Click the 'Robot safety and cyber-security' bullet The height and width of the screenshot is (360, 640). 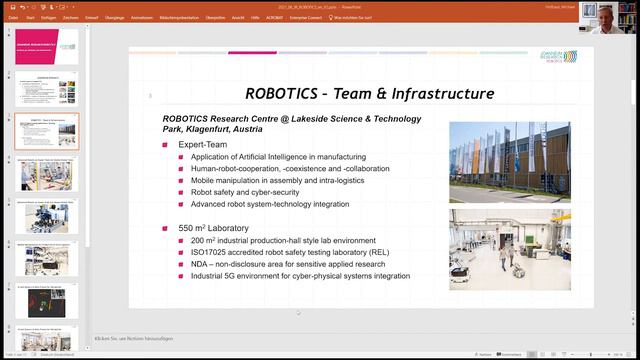pos(245,192)
